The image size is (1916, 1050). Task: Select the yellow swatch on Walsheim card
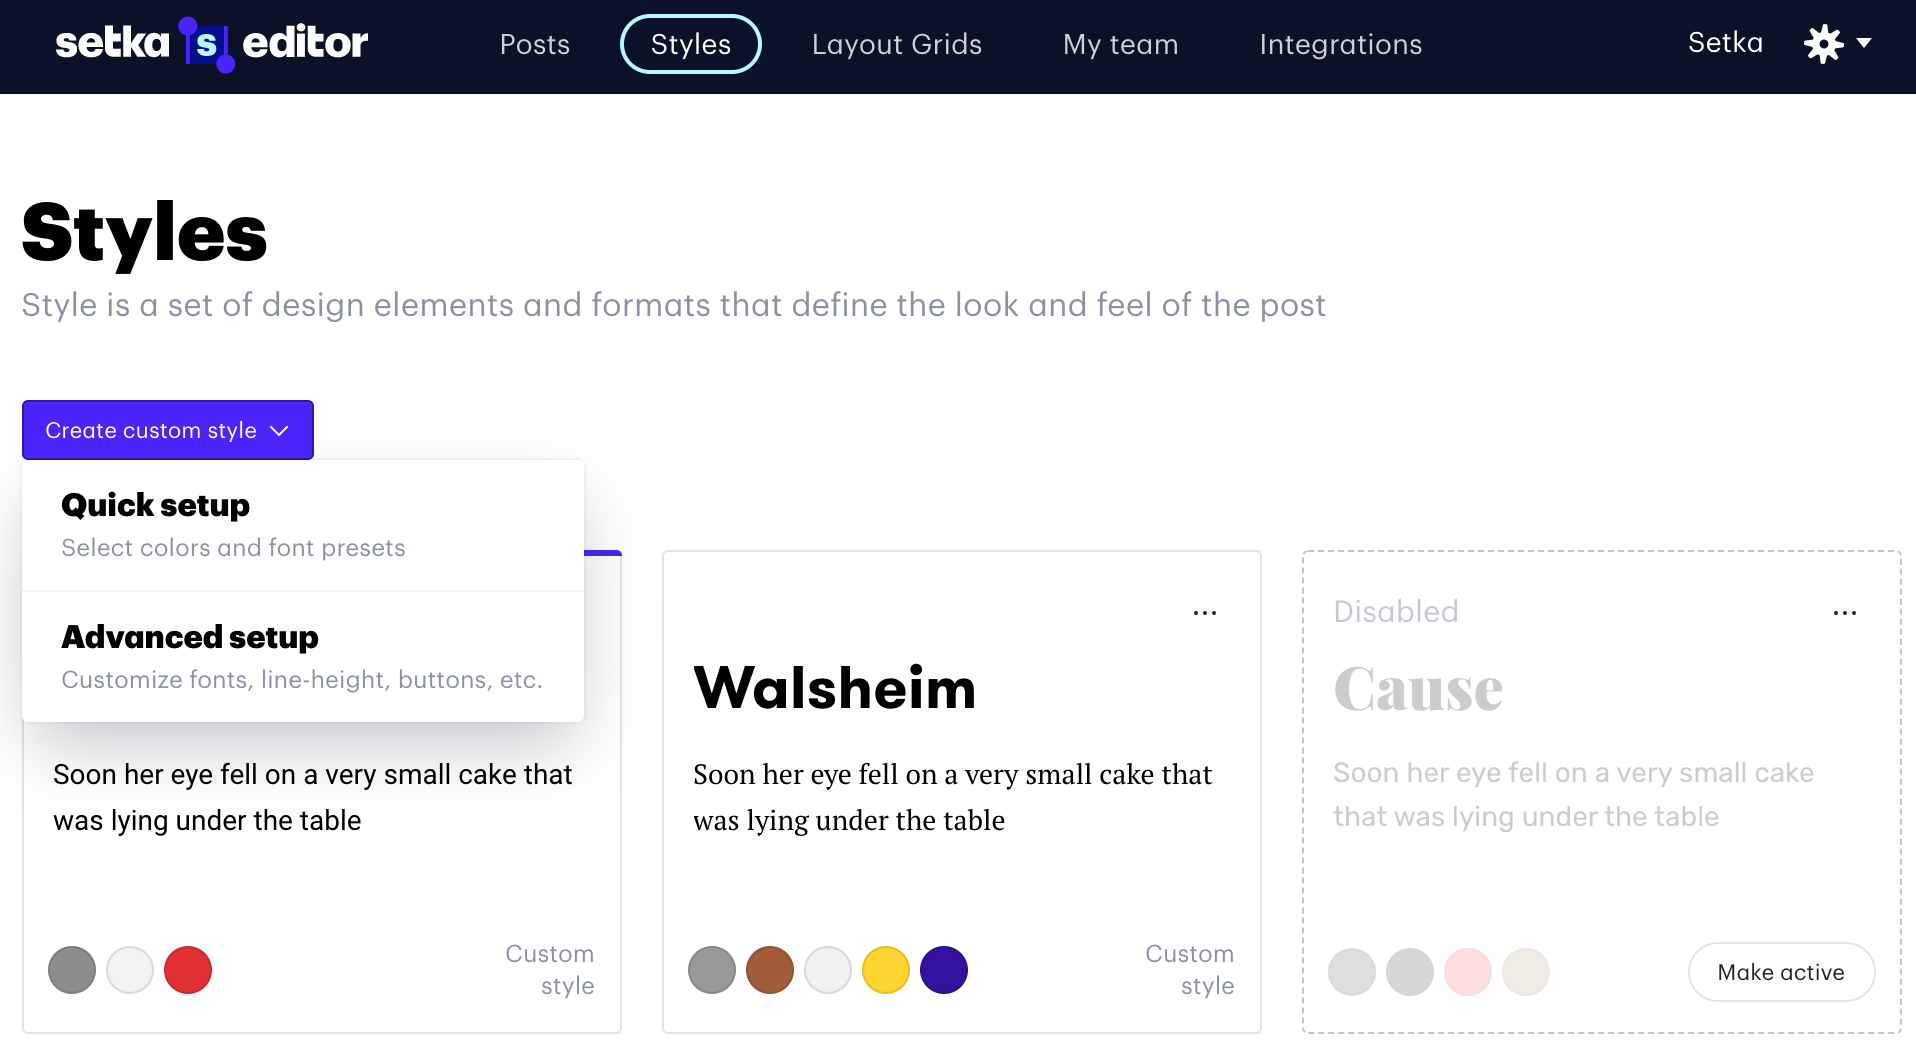coord(886,970)
